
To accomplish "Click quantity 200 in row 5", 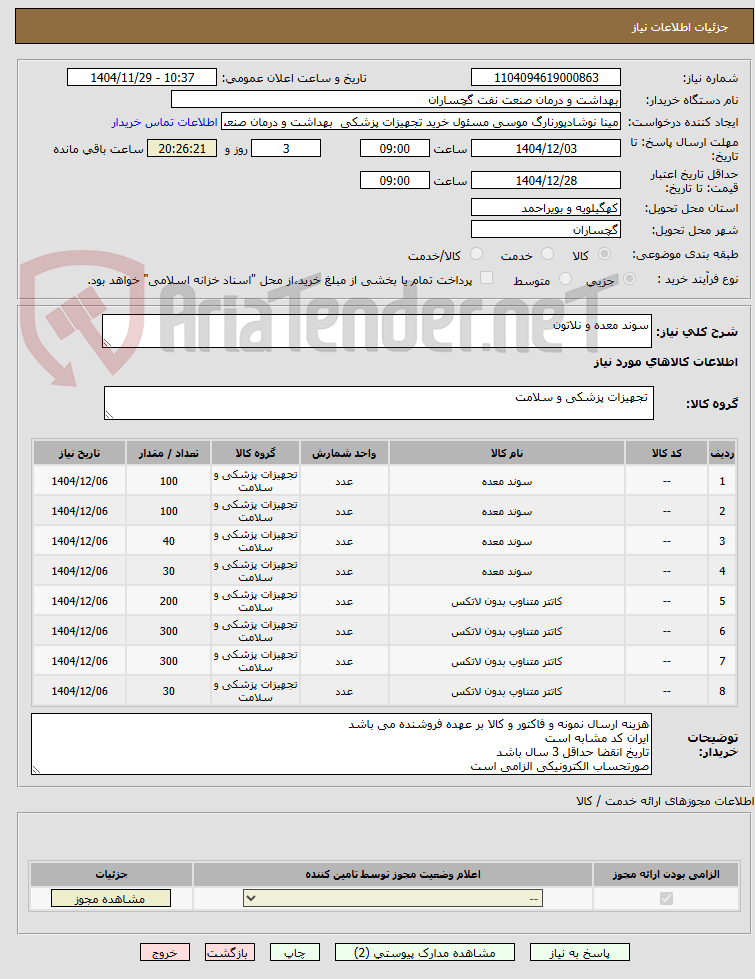I will pos(169,601).
